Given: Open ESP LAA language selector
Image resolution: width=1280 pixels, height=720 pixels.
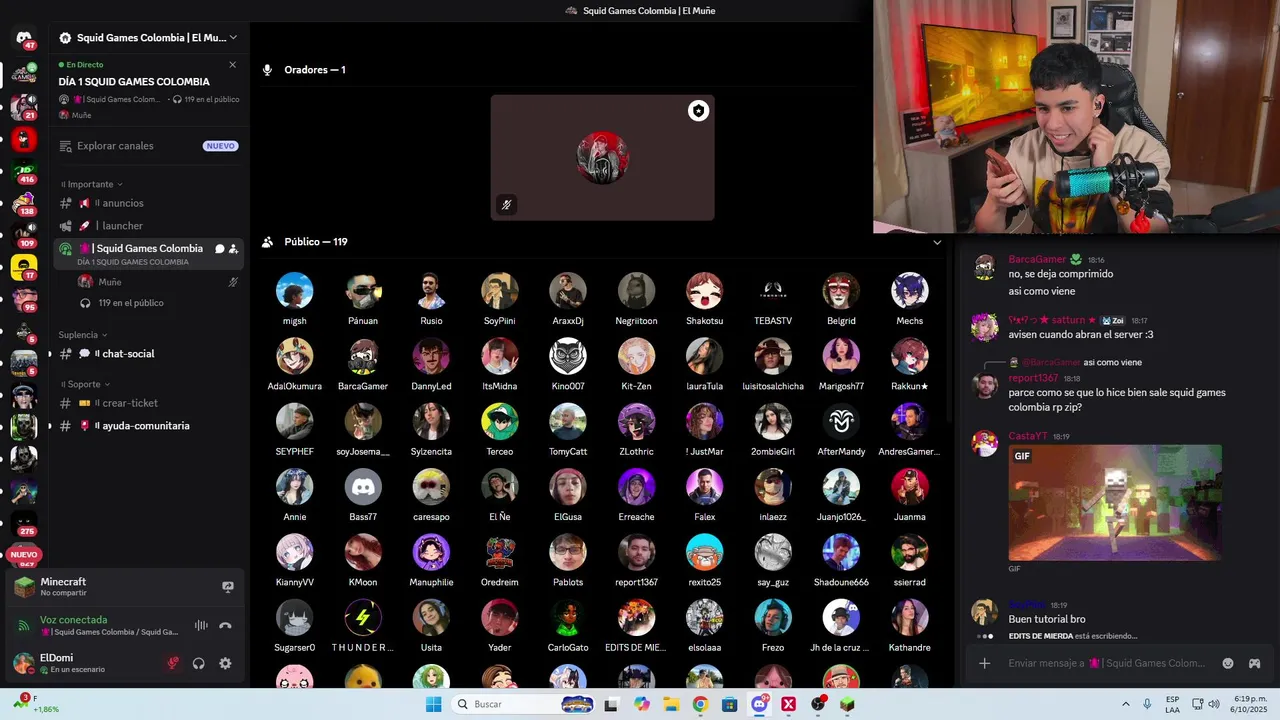Looking at the screenshot, I should (1172, 704).
